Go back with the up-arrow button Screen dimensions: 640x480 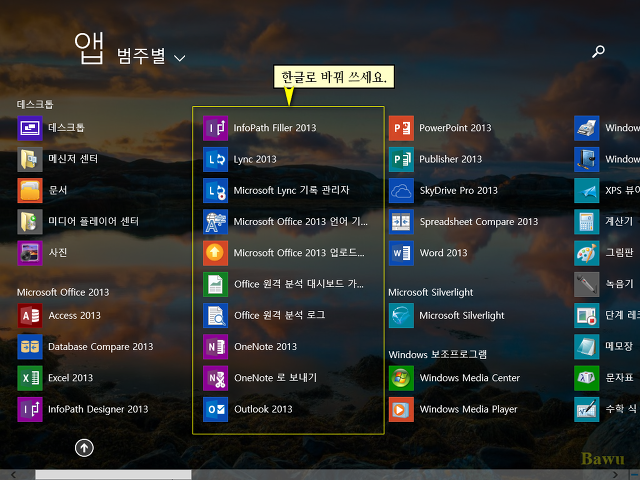coord(84,448)
